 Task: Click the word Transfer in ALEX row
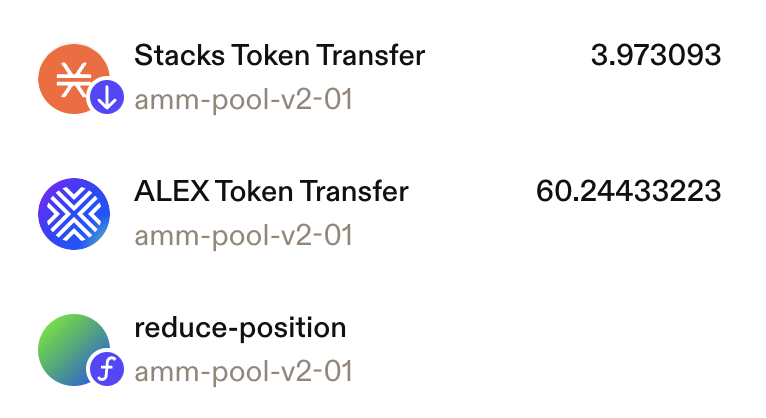point(354,191)
